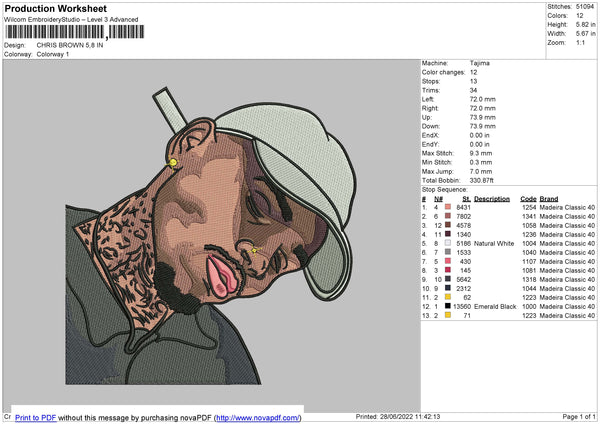Click the printed timestamp '28/06/2022 11:42:13'
The image size is (600, 424).
(x=410, y=416)
